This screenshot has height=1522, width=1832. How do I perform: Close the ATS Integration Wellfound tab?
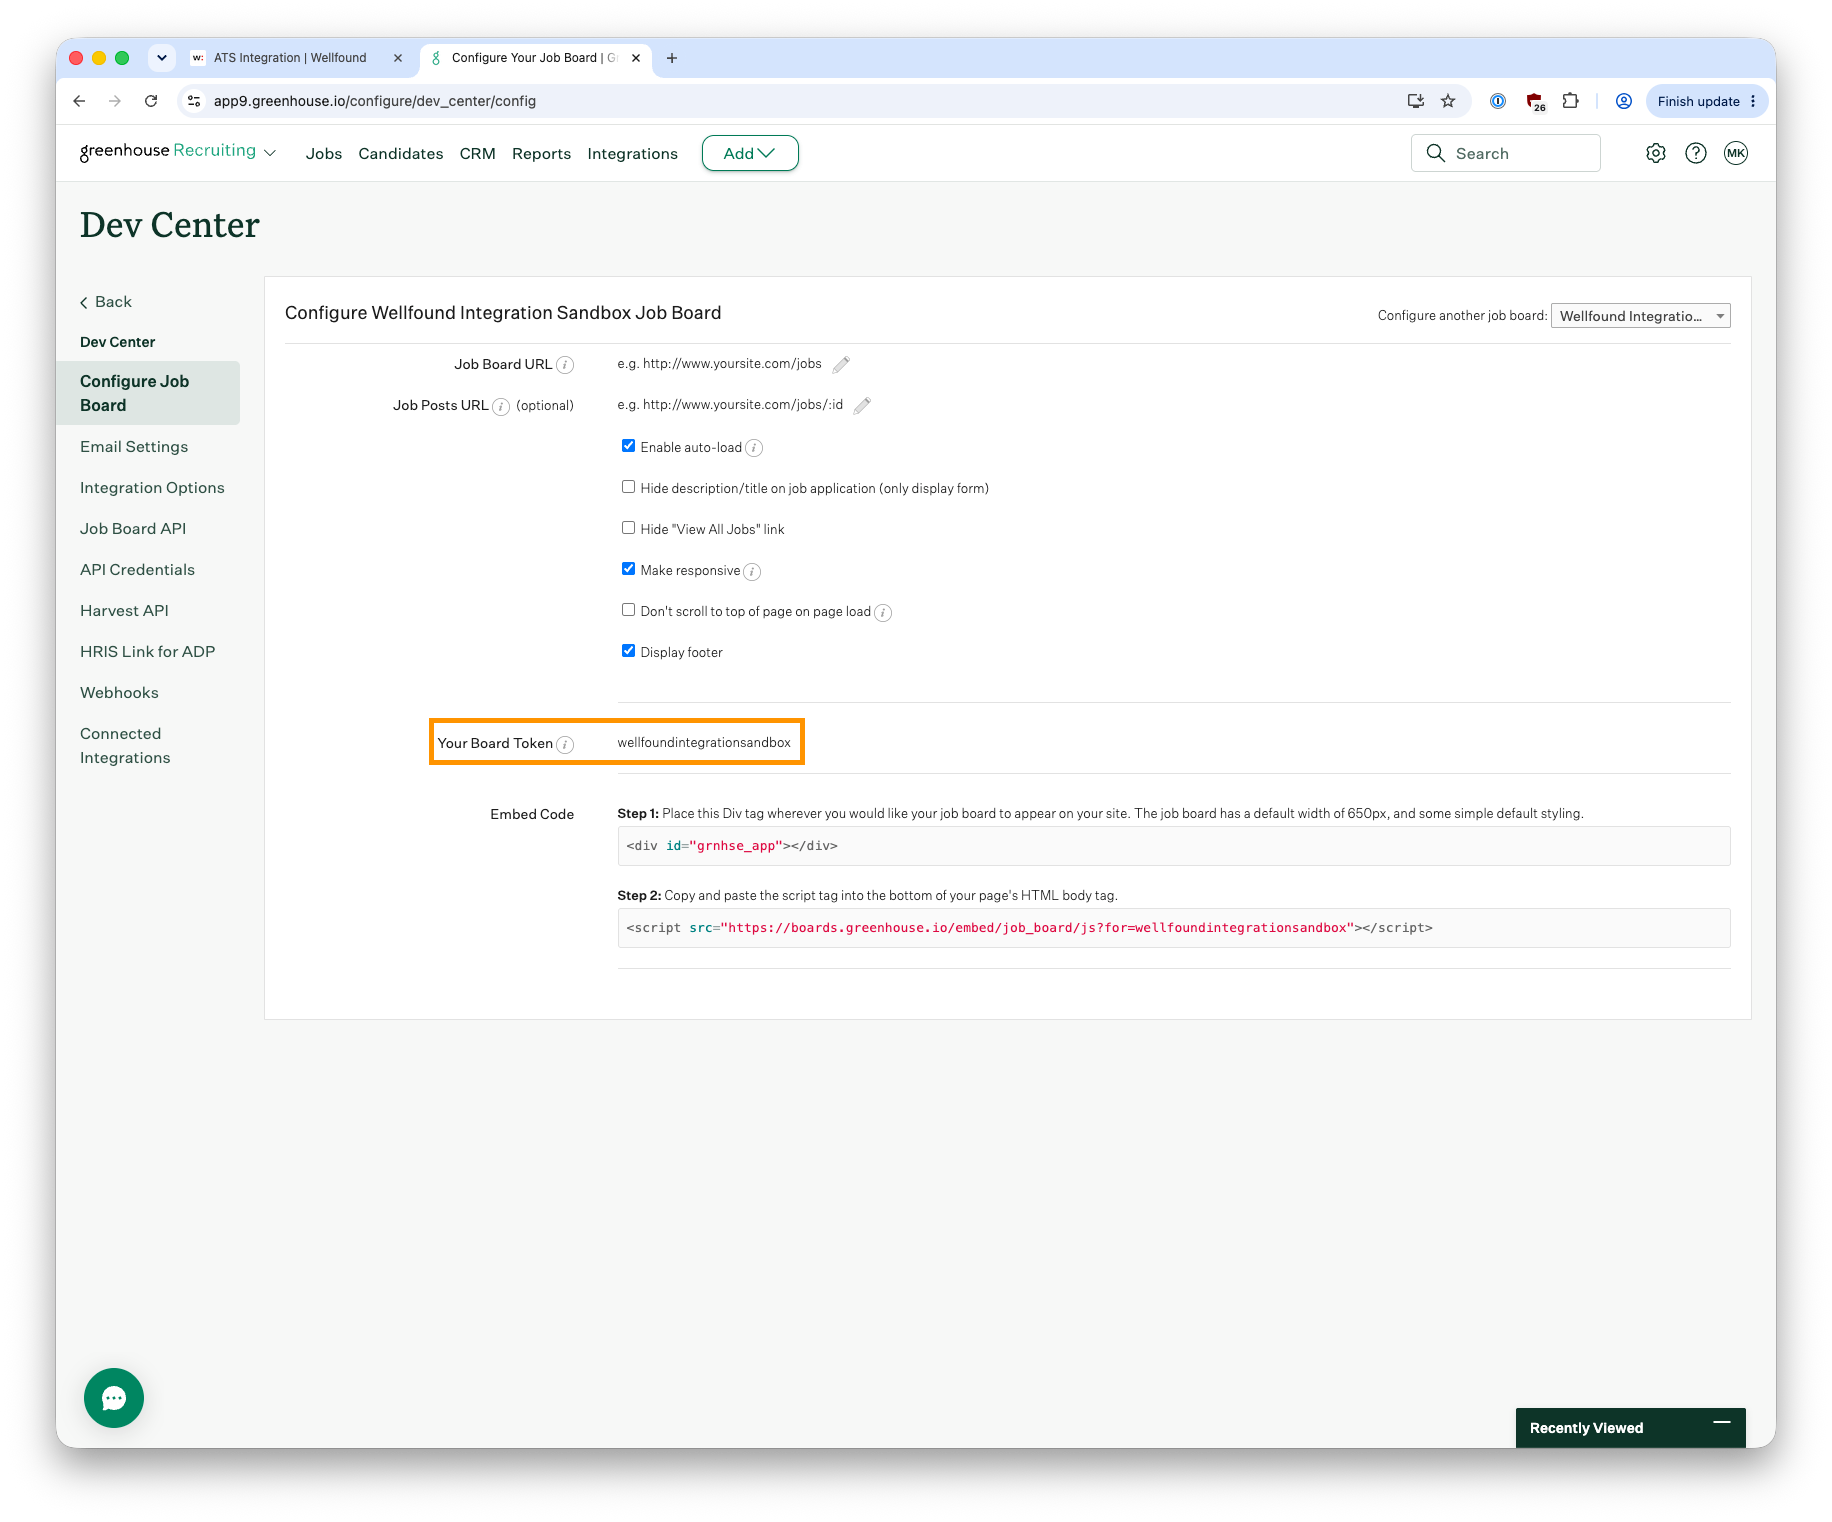pos(398,58)
